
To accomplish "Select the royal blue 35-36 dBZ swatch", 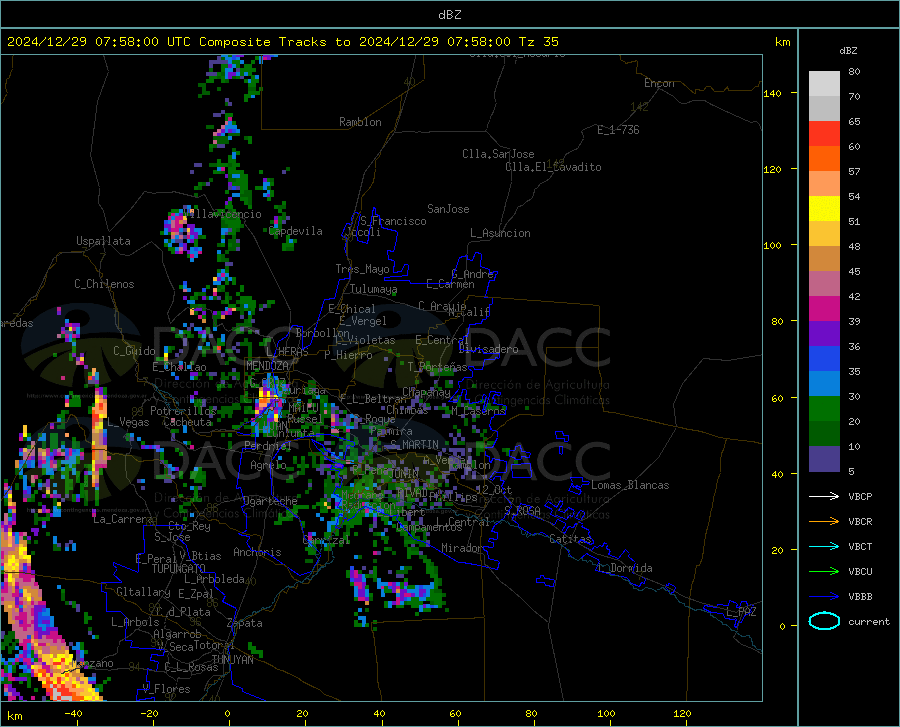I will 824,359.
